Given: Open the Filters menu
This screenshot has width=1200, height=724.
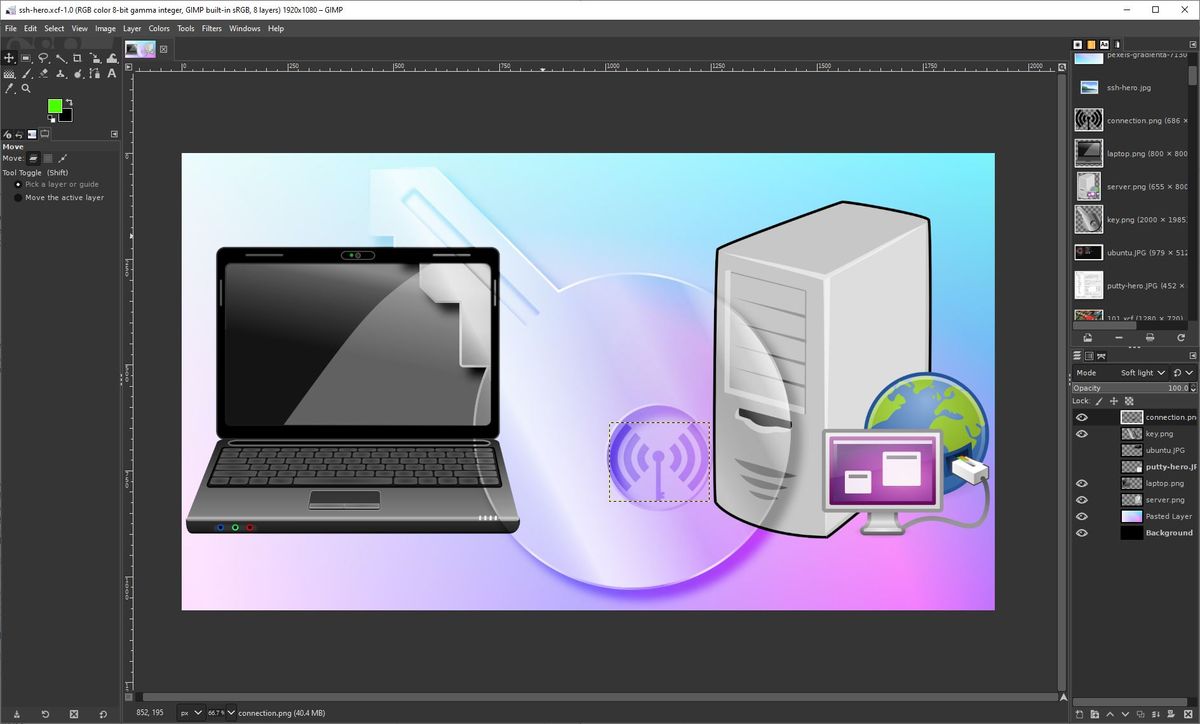Looking at the screenshot, I should (211, 28).
